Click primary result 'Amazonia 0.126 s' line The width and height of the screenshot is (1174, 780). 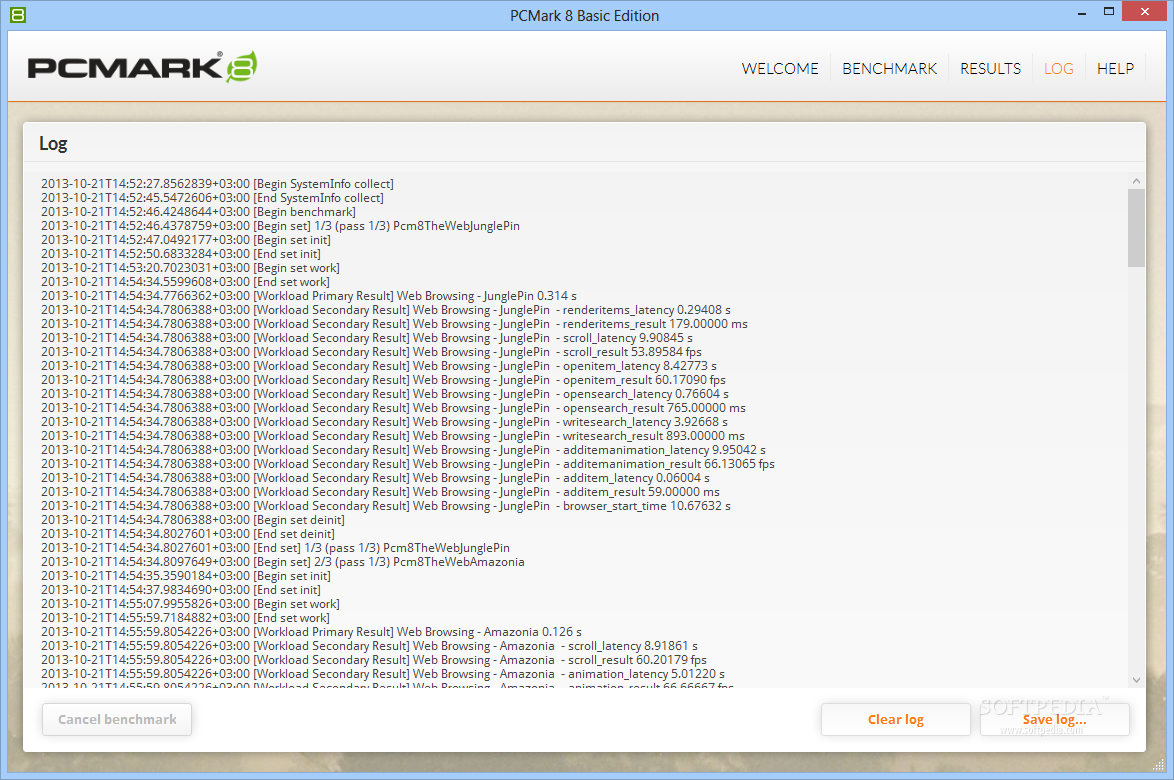click(x=311, y=631)
